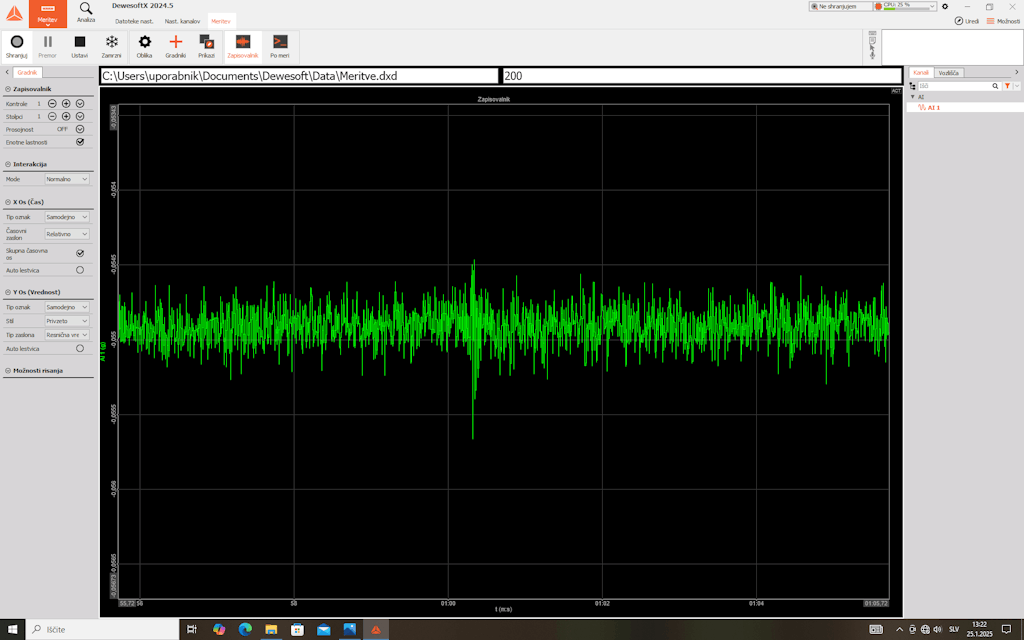
Task: Increase Kontrole count with plus
Action: [x=66, y=104]
